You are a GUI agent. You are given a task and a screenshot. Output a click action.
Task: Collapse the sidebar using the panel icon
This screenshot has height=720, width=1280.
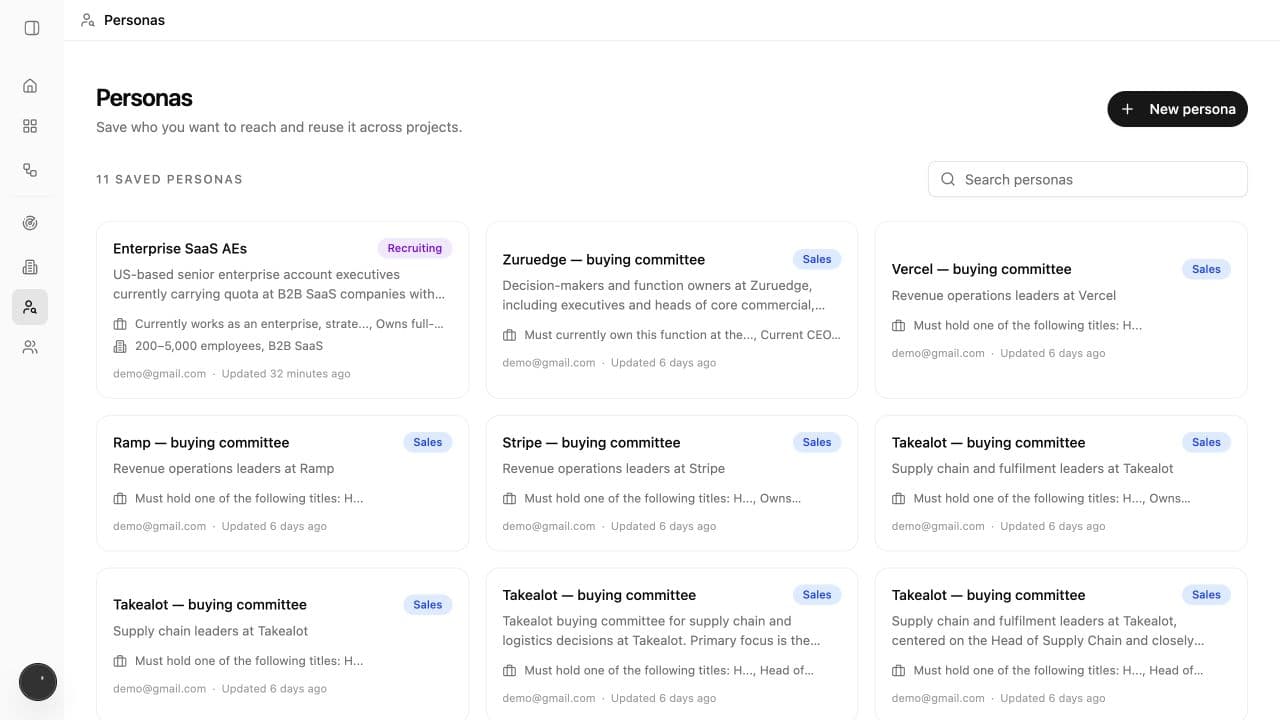[32, 28]
